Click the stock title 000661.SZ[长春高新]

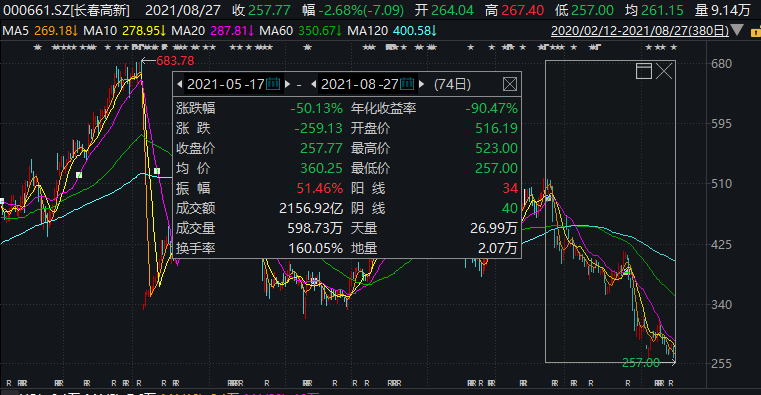[x=66, y=10]
